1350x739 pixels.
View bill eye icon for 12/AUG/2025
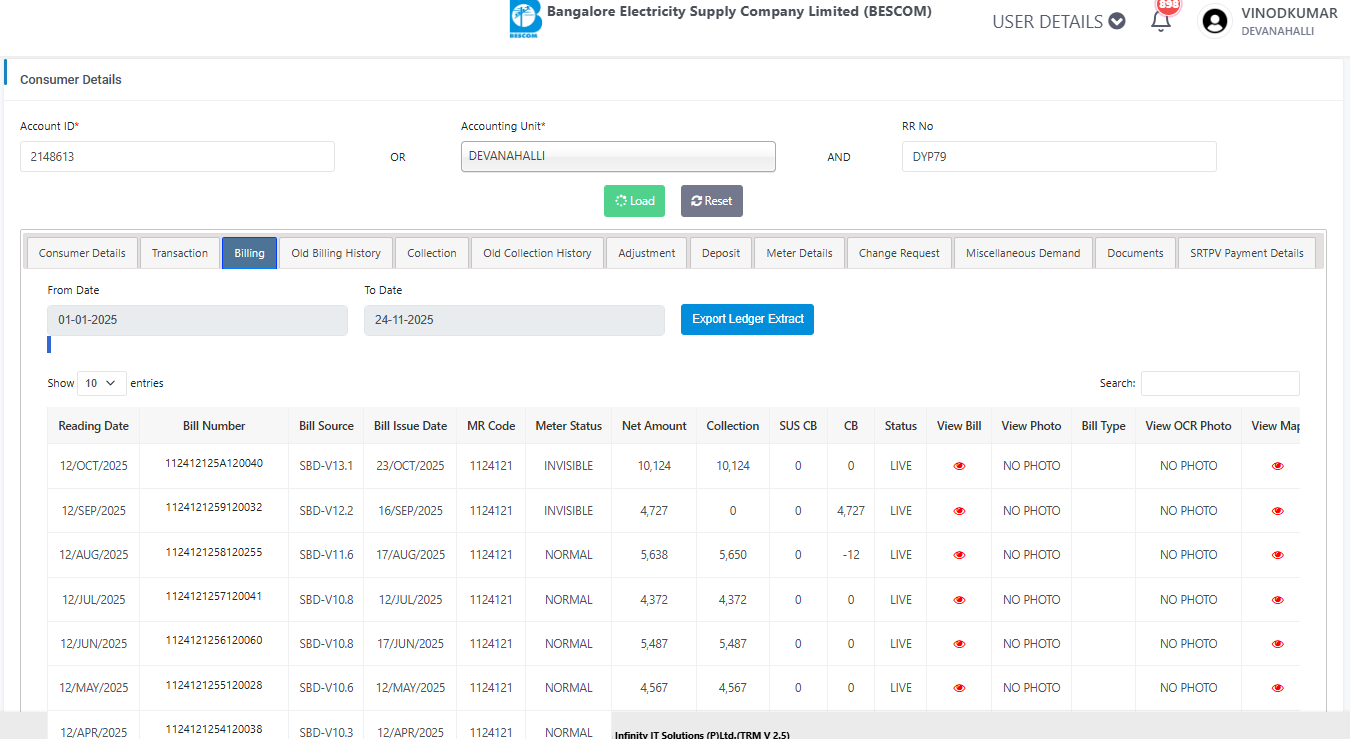959,555
